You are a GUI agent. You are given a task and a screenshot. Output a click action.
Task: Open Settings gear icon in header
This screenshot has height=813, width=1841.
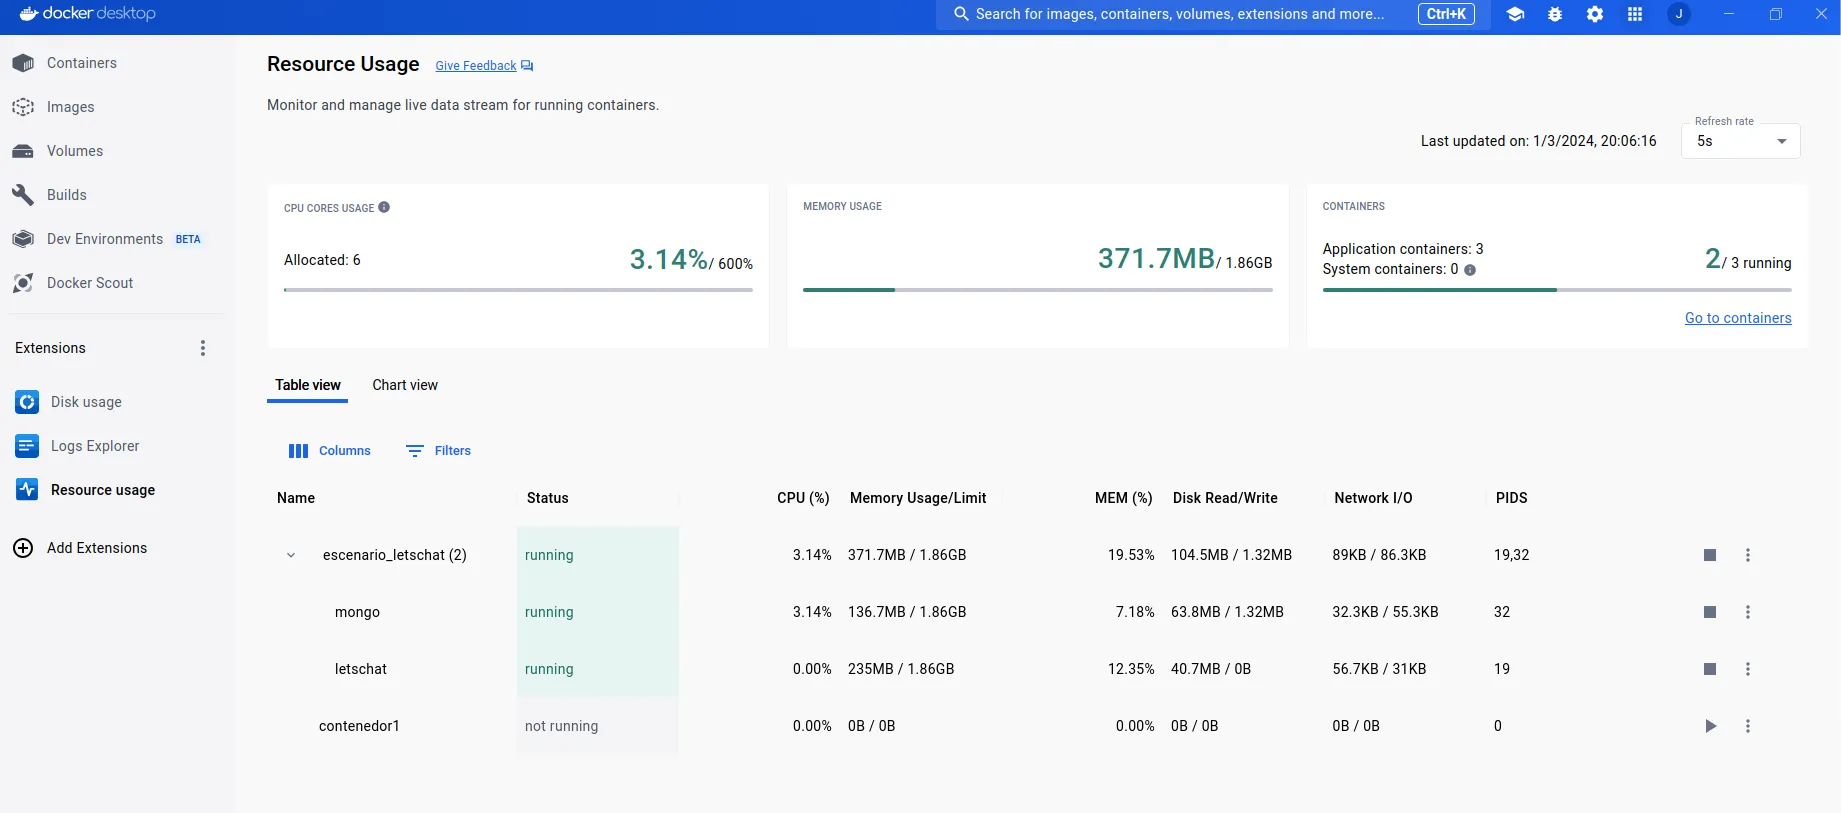click(x=1595, y=14)
